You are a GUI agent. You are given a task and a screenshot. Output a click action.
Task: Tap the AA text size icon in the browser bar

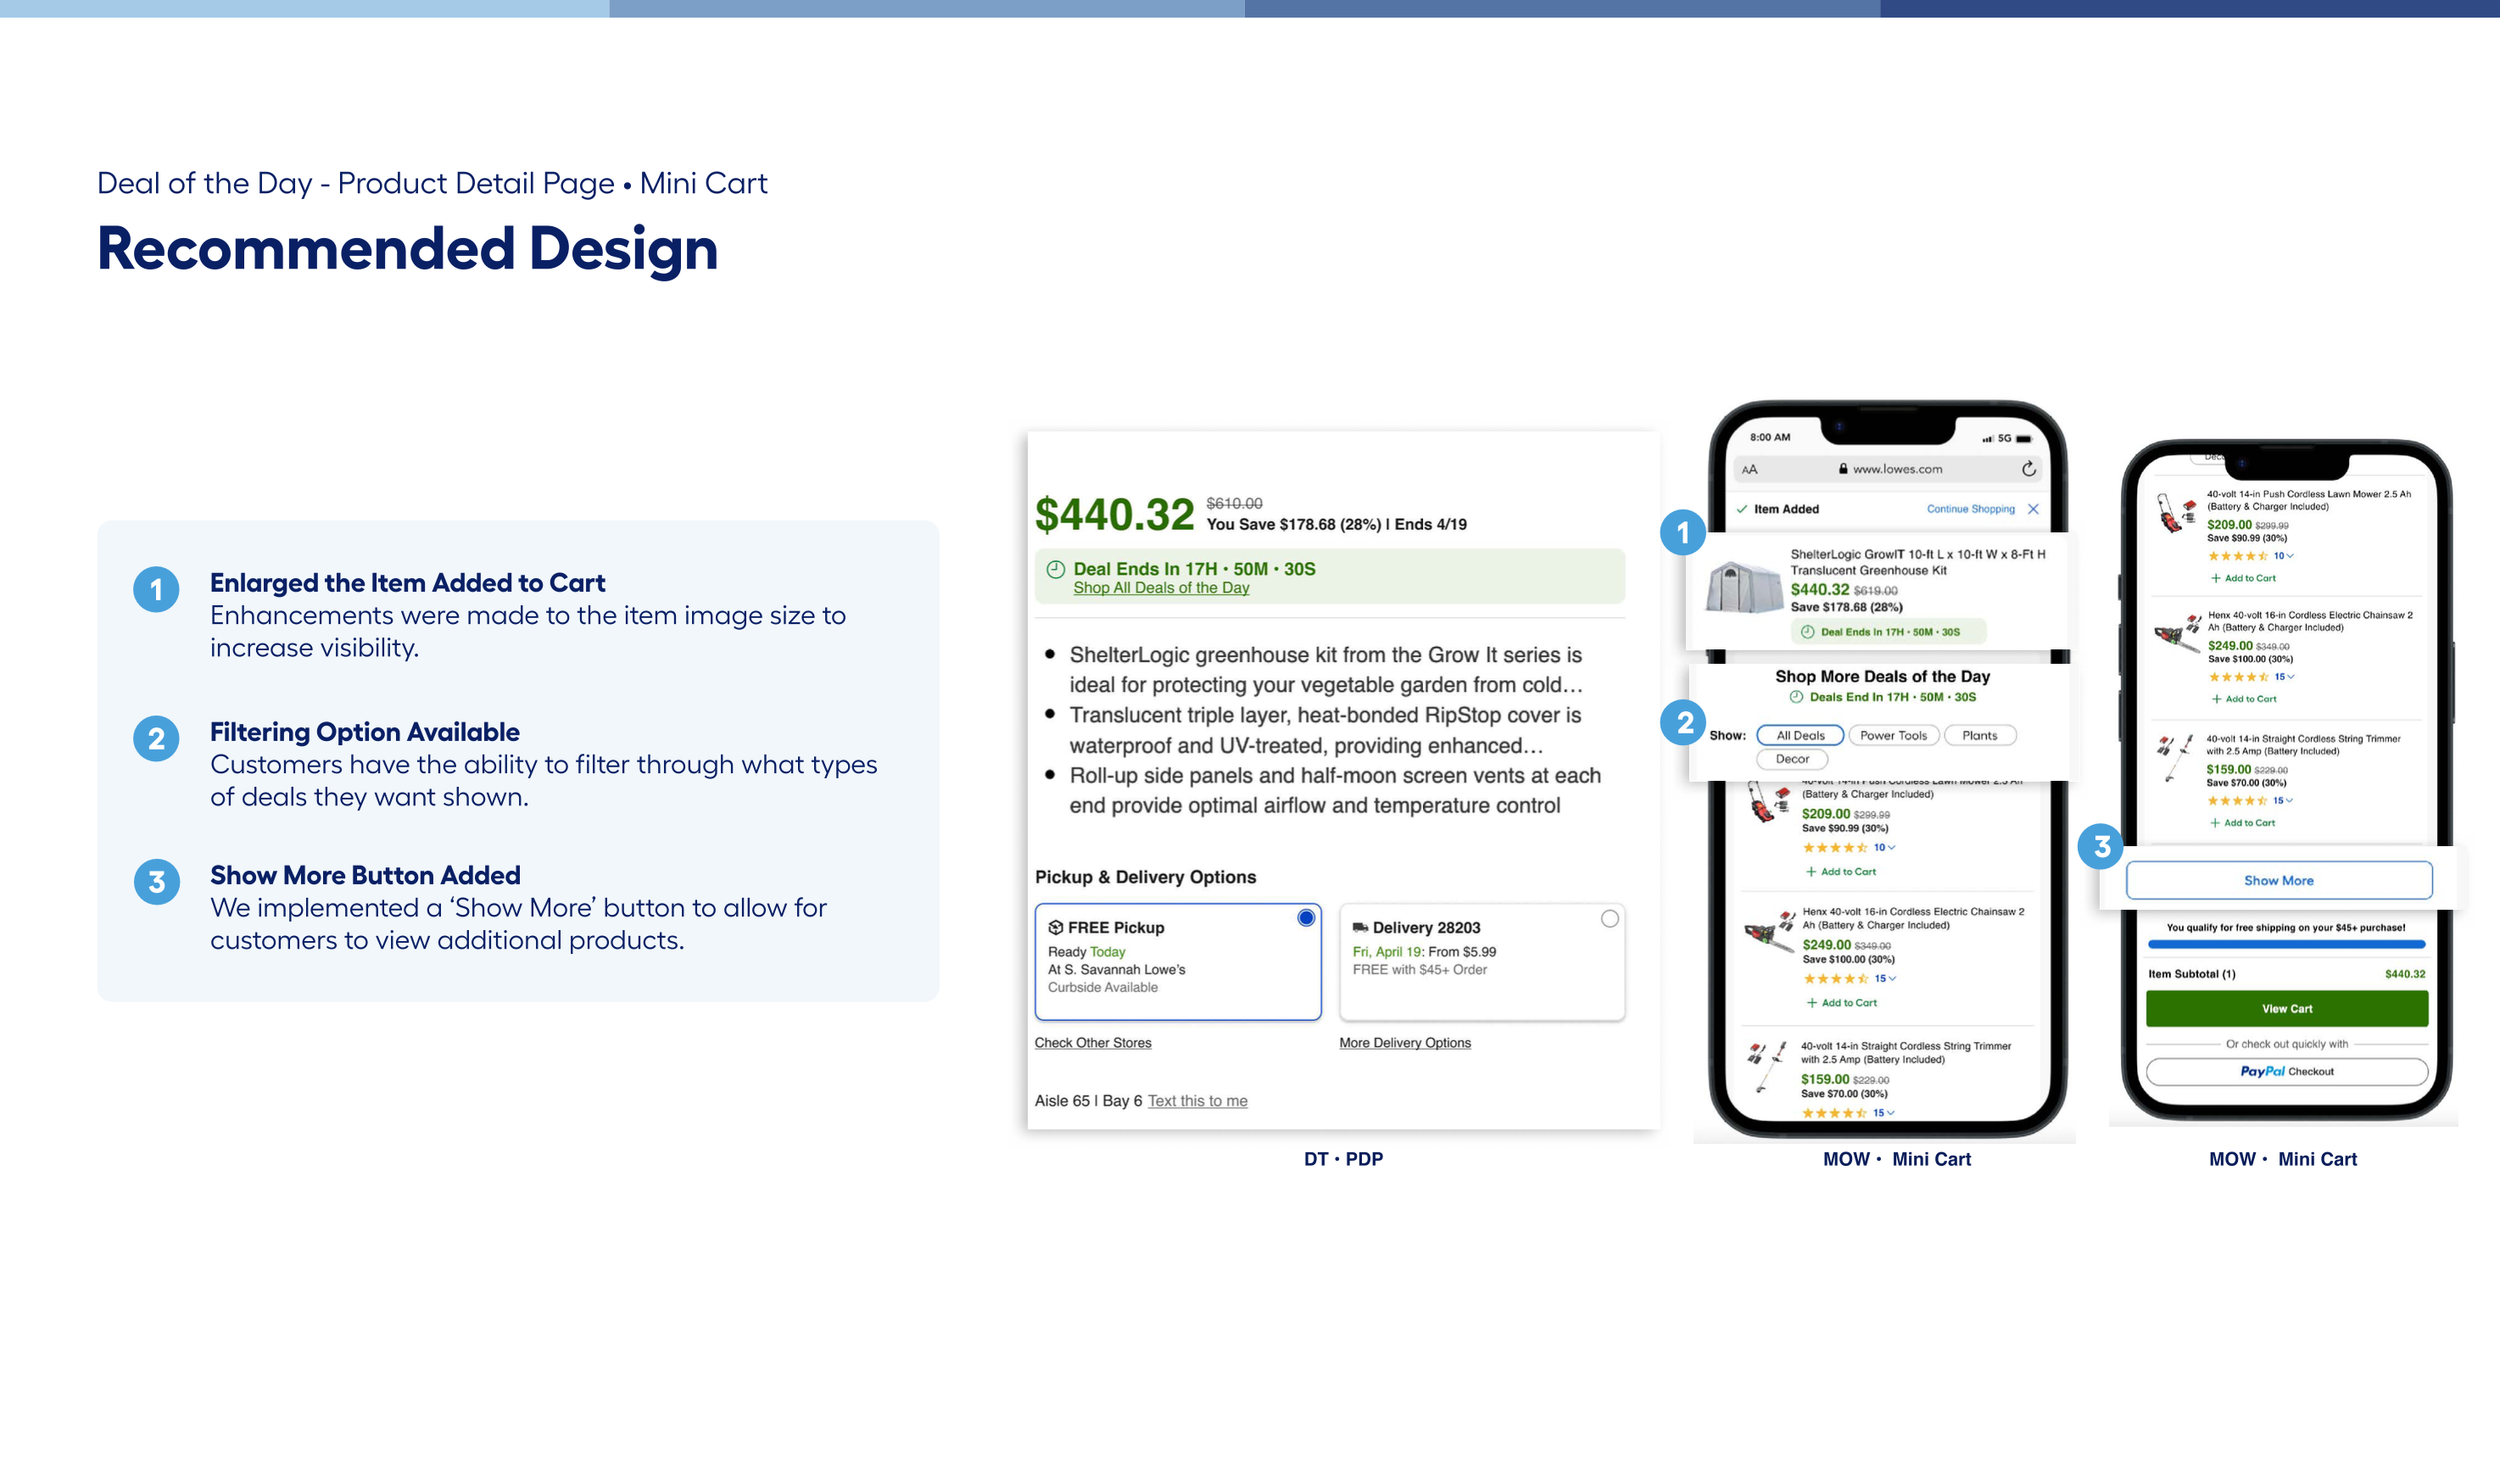tap(1749, 469)
